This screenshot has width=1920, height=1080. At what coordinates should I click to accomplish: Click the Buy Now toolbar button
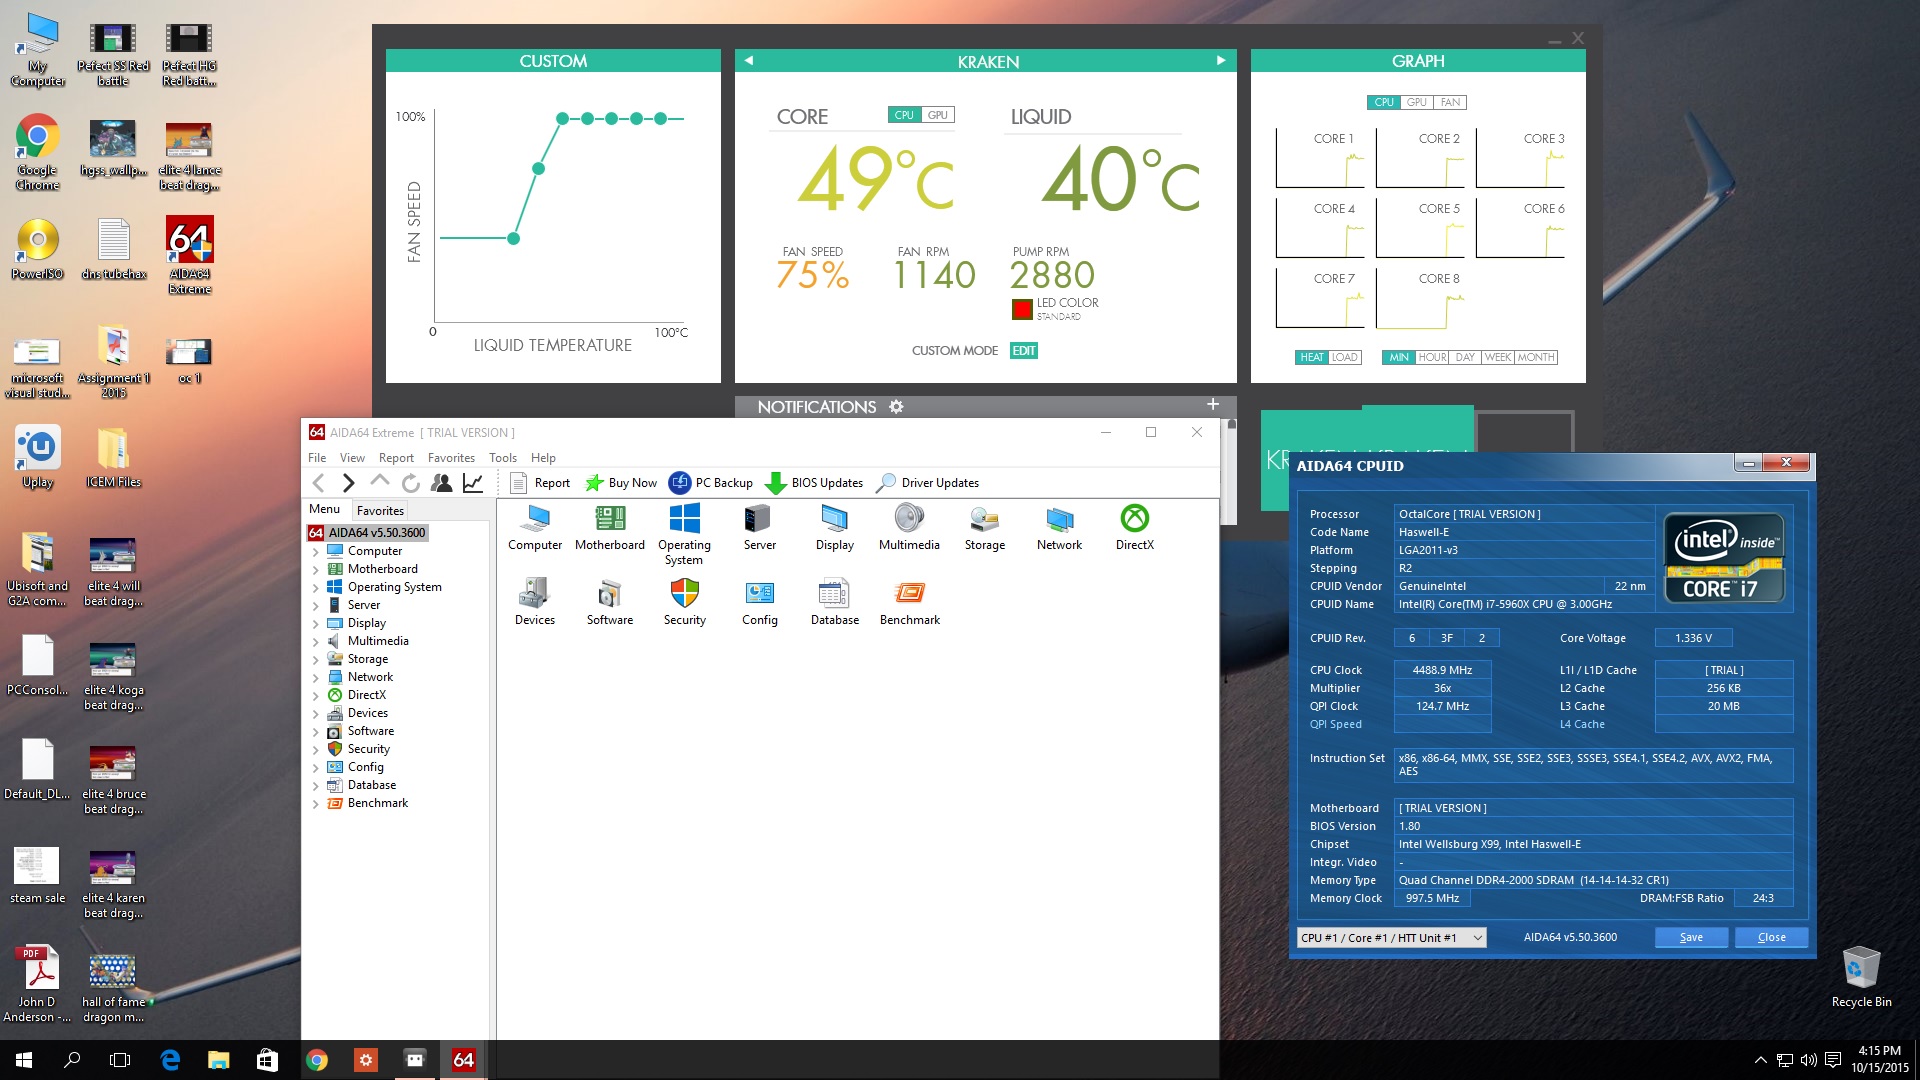click(x=621, y=483)
